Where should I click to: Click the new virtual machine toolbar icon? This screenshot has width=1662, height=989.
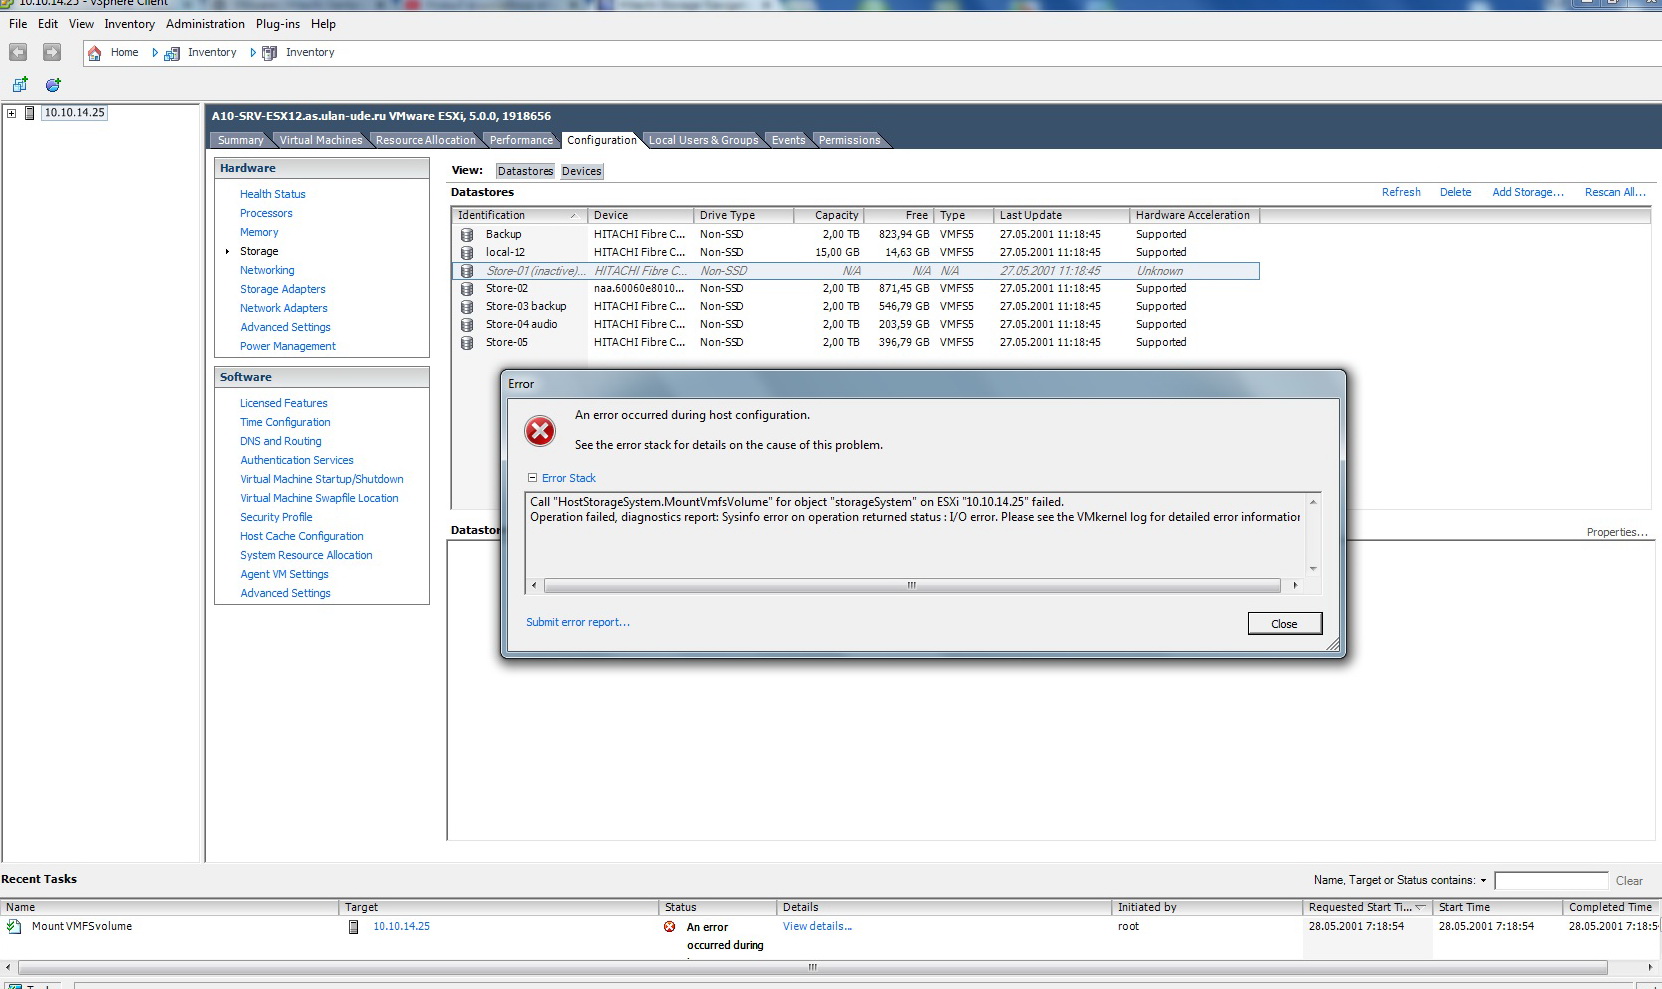click(x=19, y=85)
